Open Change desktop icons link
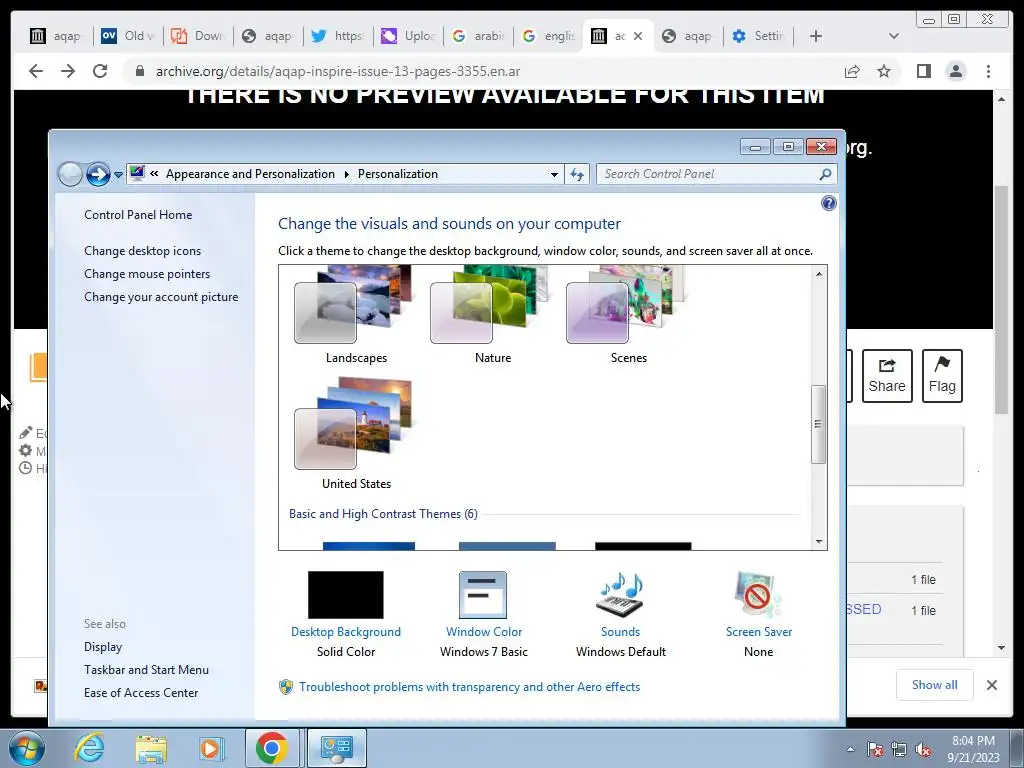The width and height of the screenshot is (1024, 768). (x=142, y=251)
